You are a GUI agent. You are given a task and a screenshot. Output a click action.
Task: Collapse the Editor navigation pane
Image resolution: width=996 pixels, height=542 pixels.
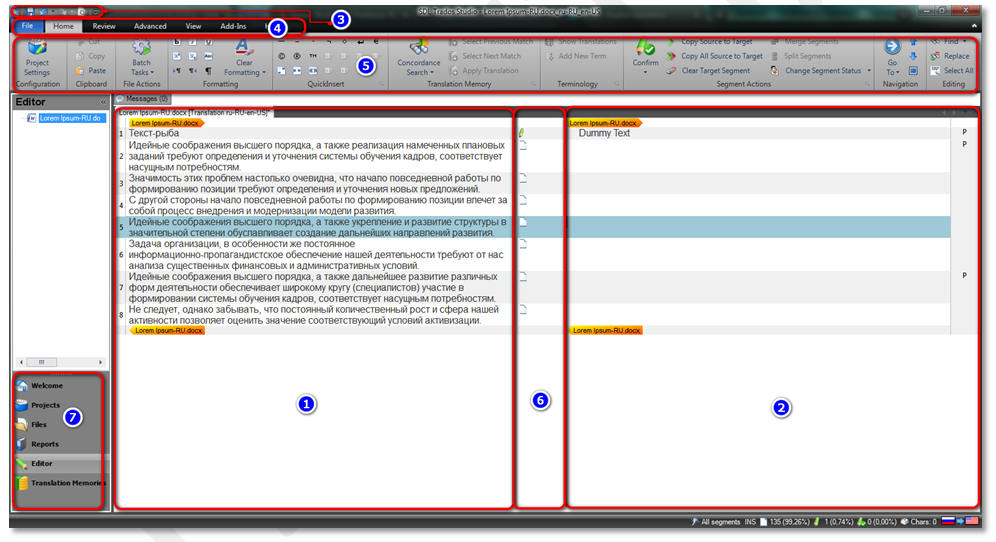102,102
